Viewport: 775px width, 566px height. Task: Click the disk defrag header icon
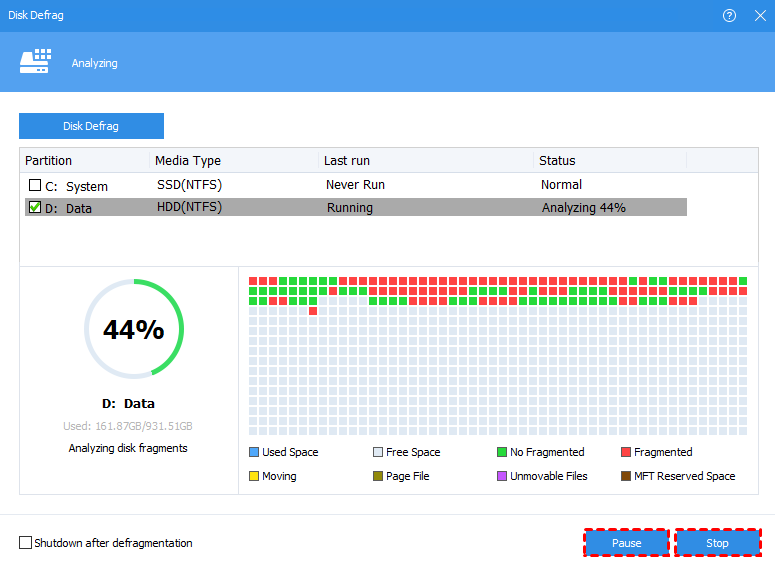35,63
